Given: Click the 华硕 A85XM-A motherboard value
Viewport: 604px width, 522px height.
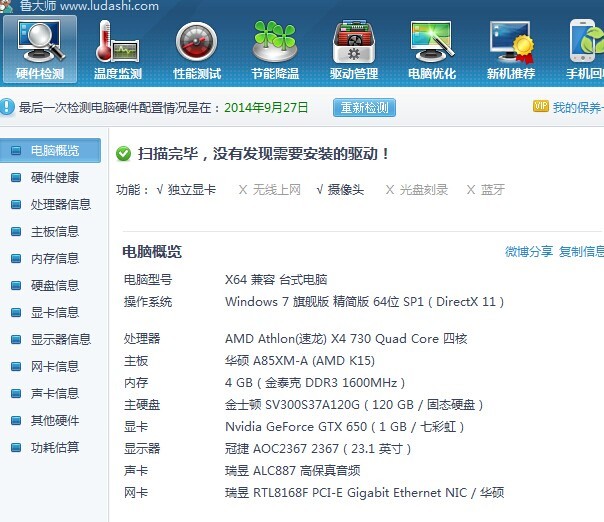Looking at the screenshot, I should pos(300,361).
